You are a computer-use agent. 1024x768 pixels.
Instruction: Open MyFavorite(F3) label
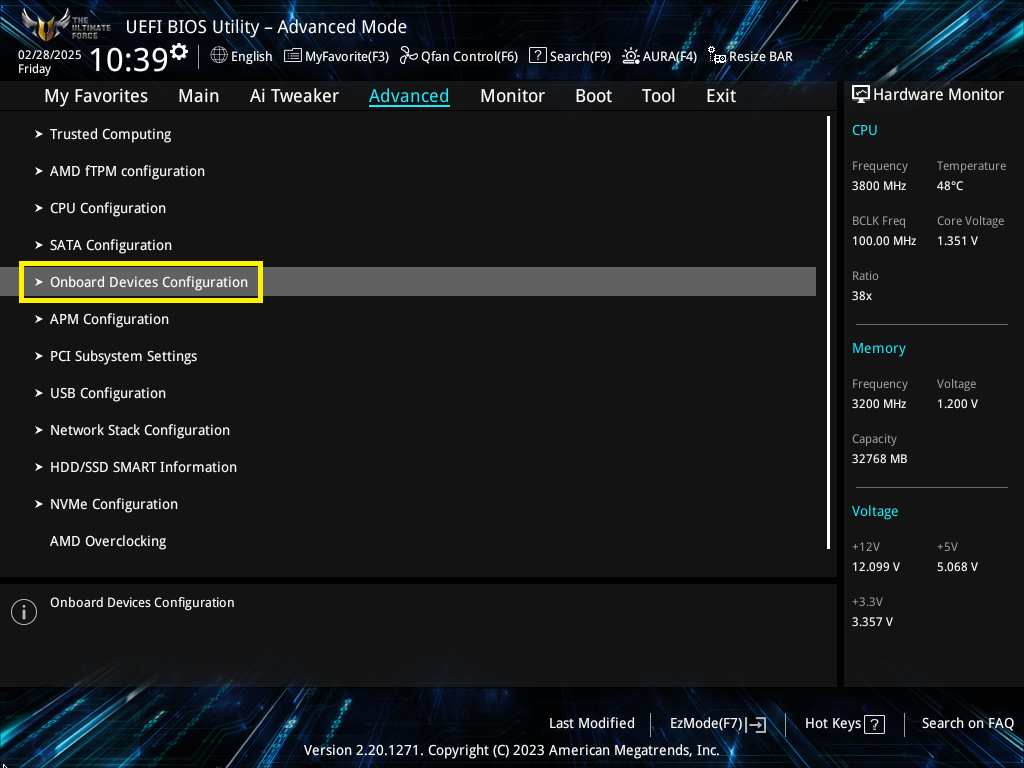coord(347,57)
